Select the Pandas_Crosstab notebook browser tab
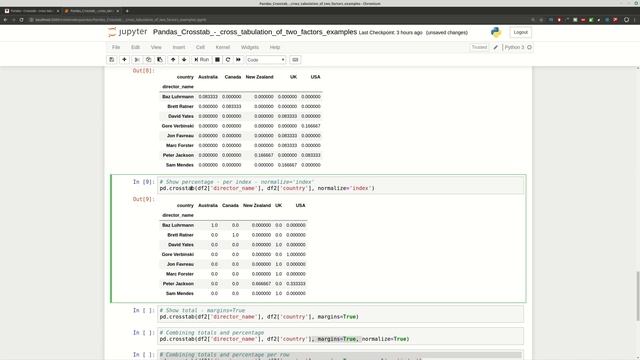This screenshot has width=640, height=360. (x=91, y=11)
